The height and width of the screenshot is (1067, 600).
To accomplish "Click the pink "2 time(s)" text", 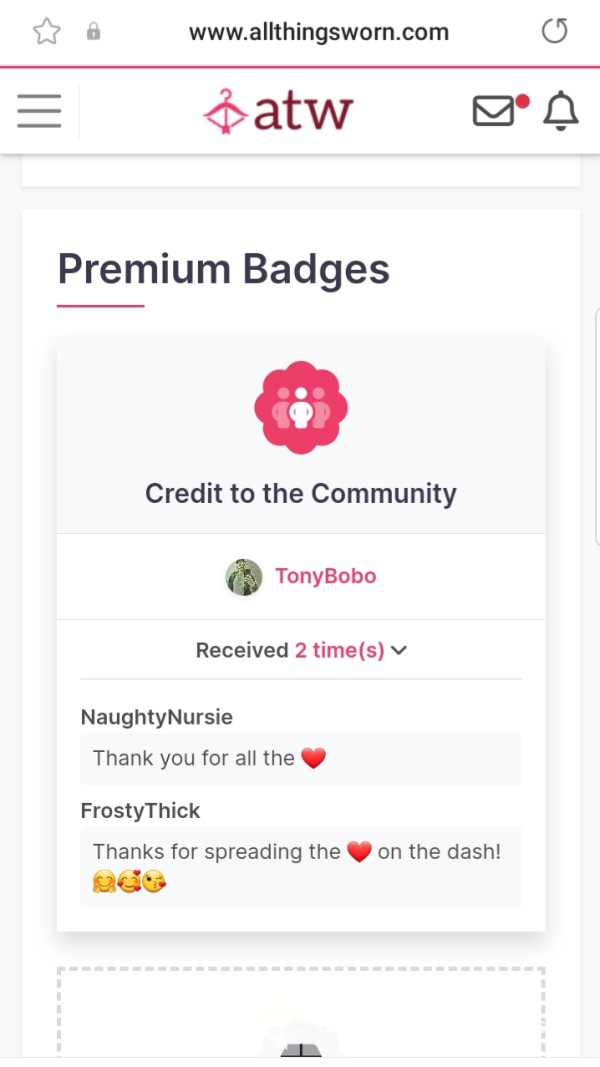I will tap(339, 651).
